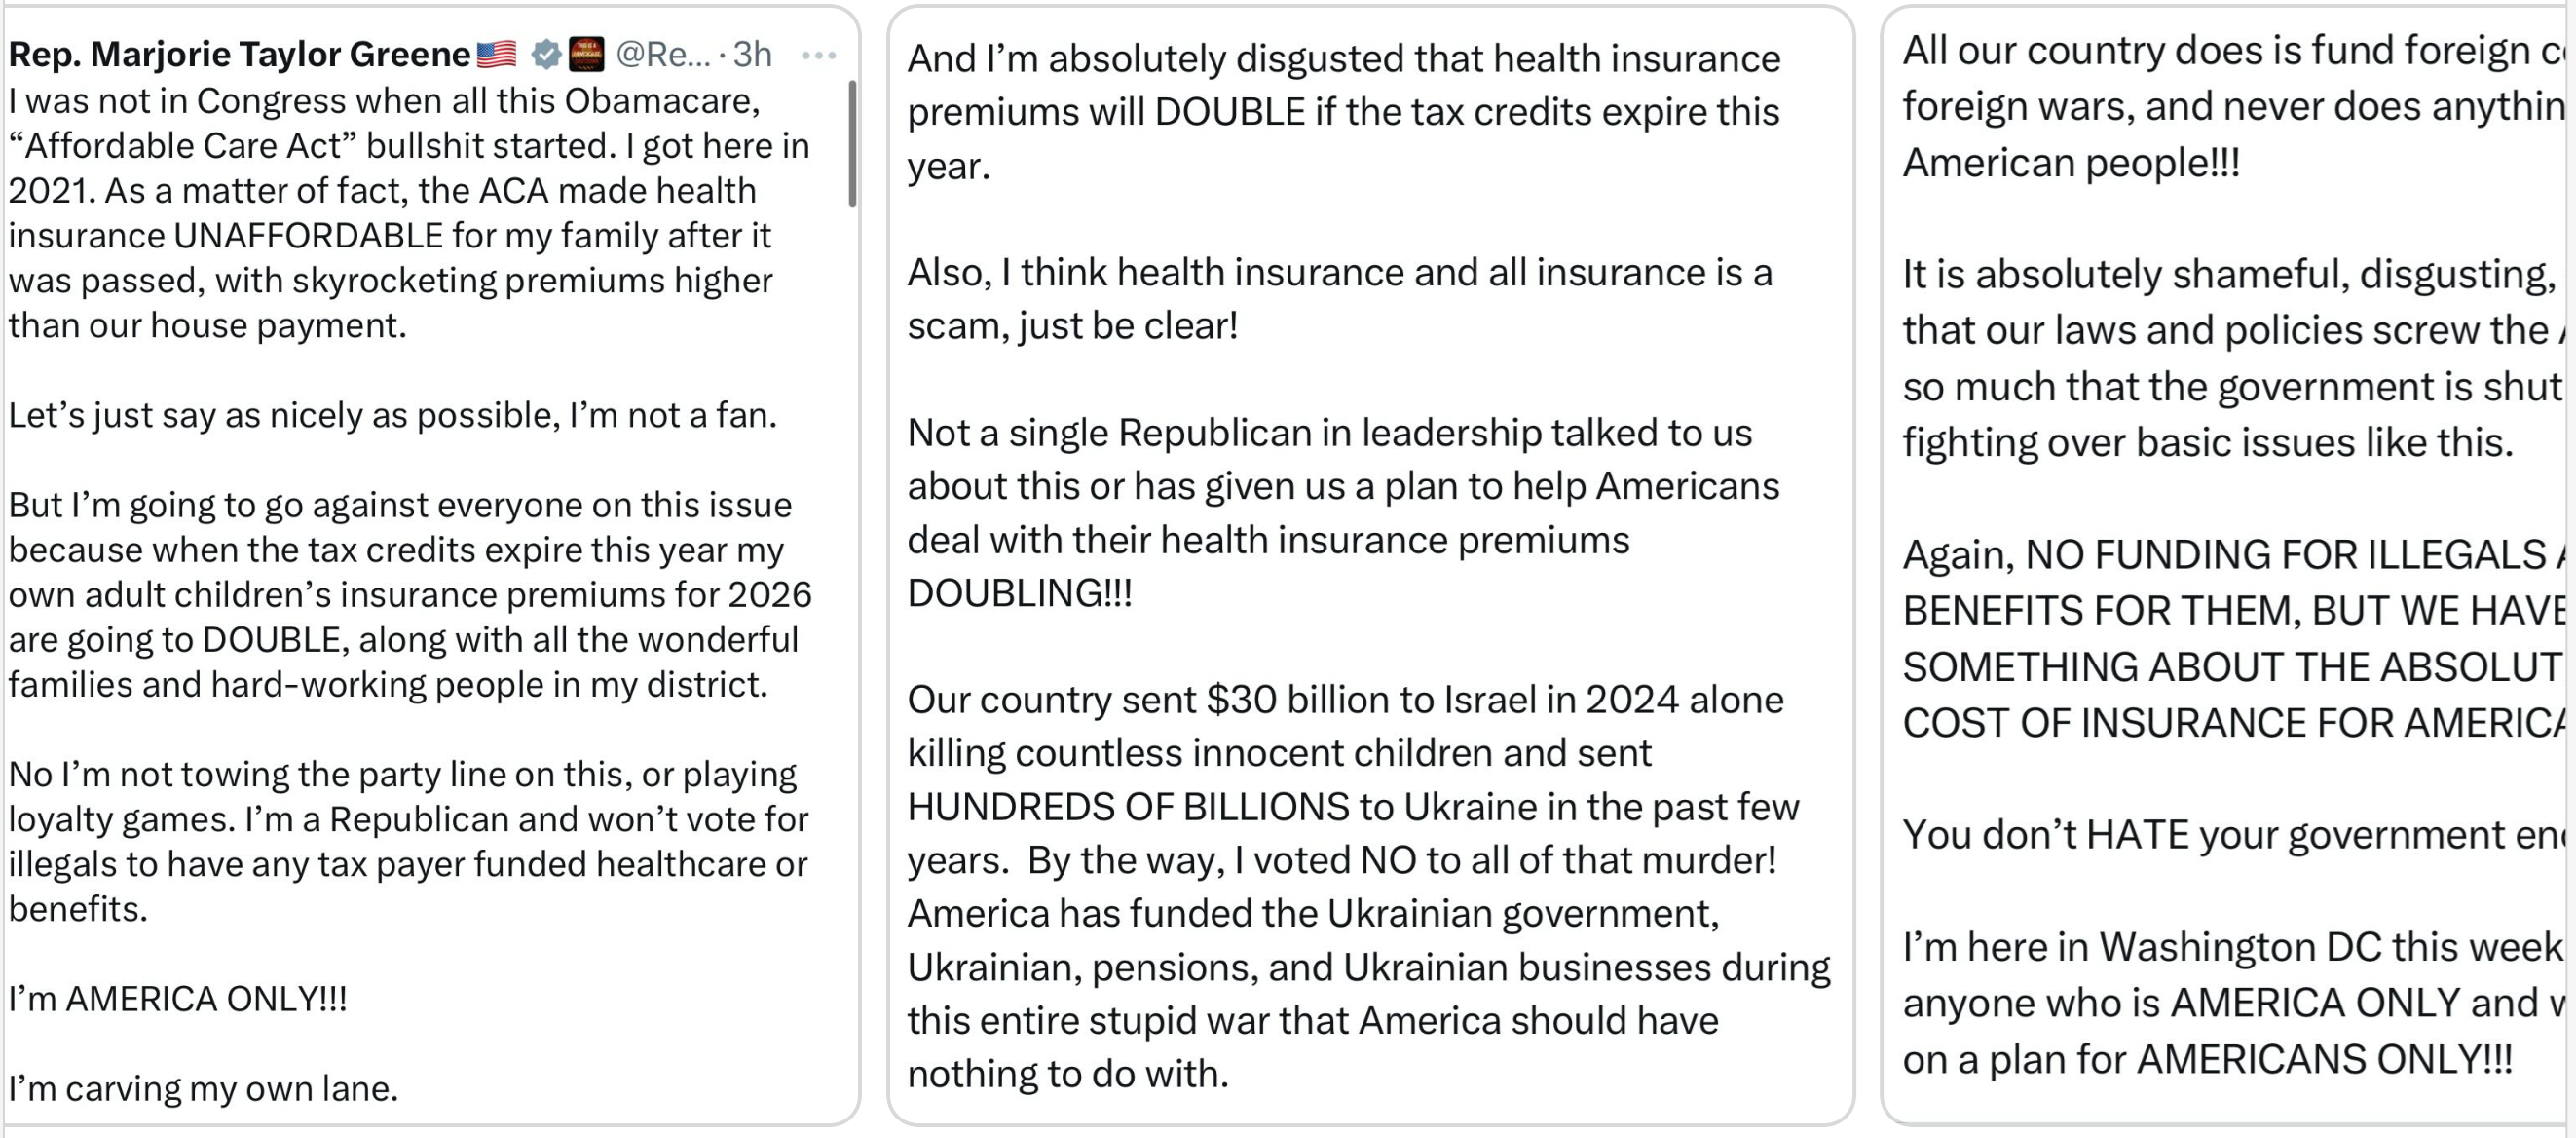Image resolution: width=2576 pixels, height=1138 pixels.
Task: Click the line "I'm AMERICA ONLY!!!"
Action: coord(178,999)
